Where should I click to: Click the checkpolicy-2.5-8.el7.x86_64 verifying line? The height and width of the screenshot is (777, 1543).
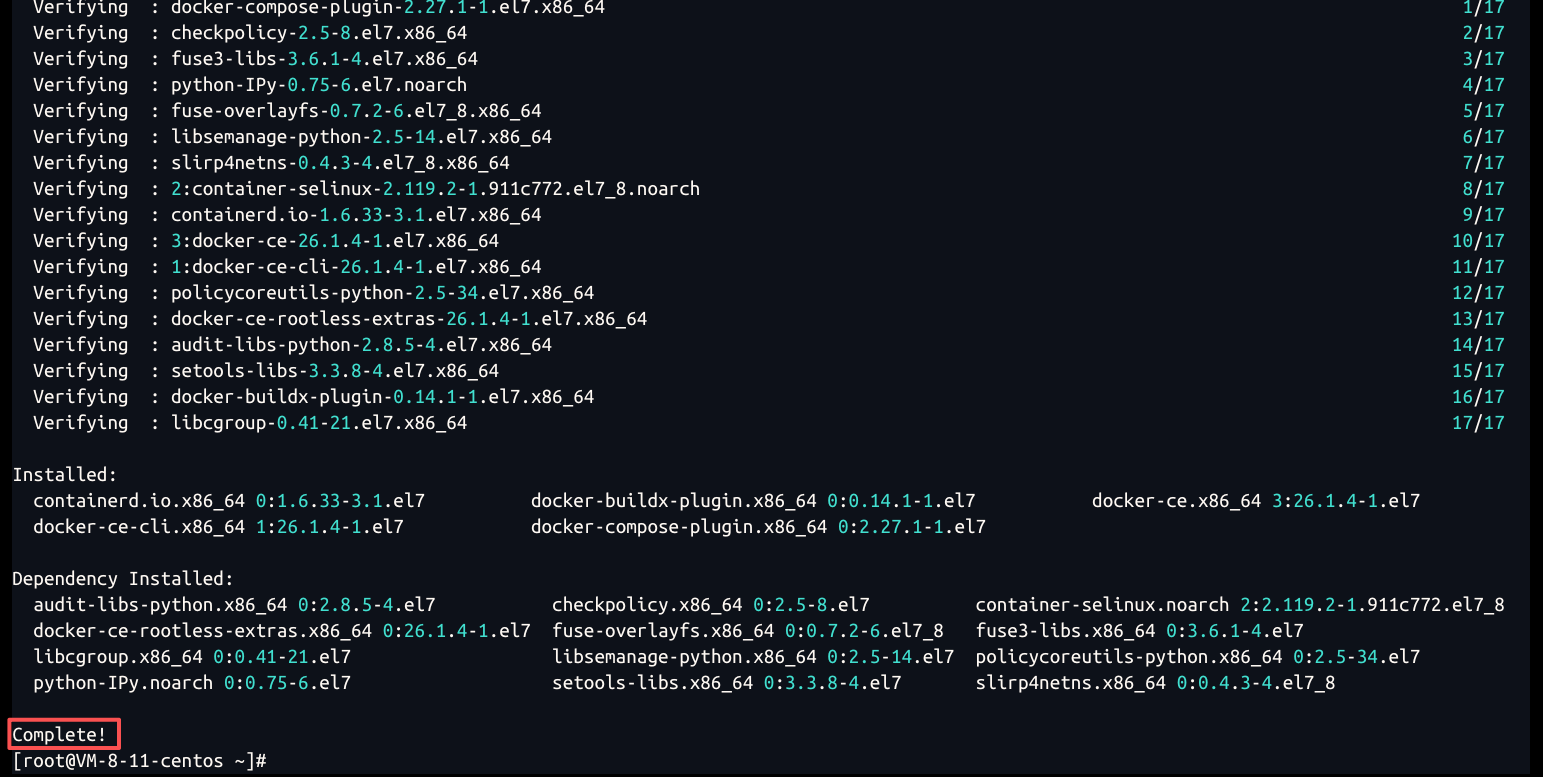pos(768,32)
